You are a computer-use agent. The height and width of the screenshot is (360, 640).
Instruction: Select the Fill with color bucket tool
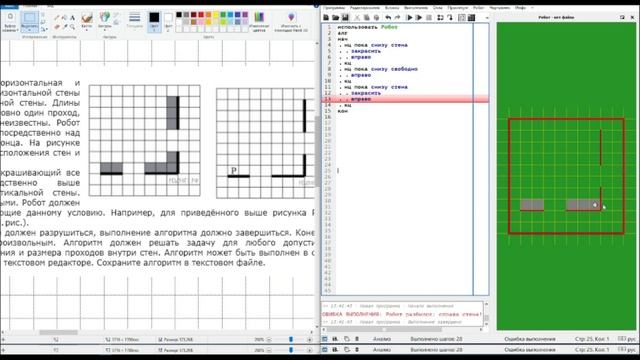click(x=64, y=18)
